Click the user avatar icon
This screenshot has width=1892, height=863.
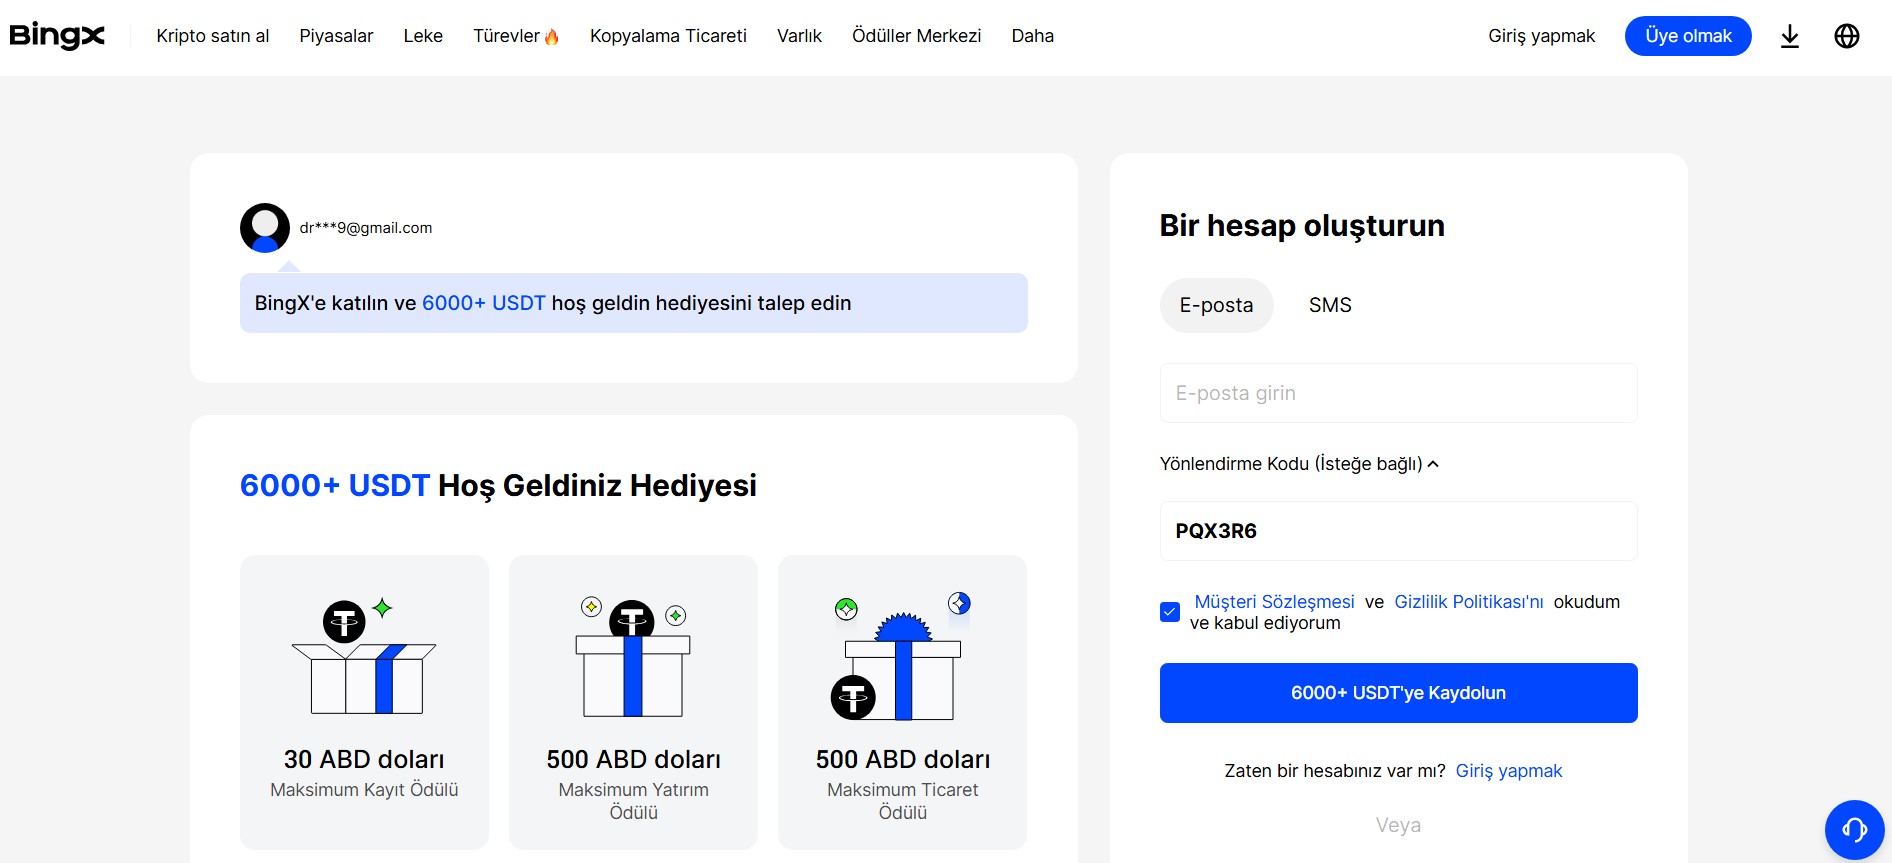click(x=265, y=228)
